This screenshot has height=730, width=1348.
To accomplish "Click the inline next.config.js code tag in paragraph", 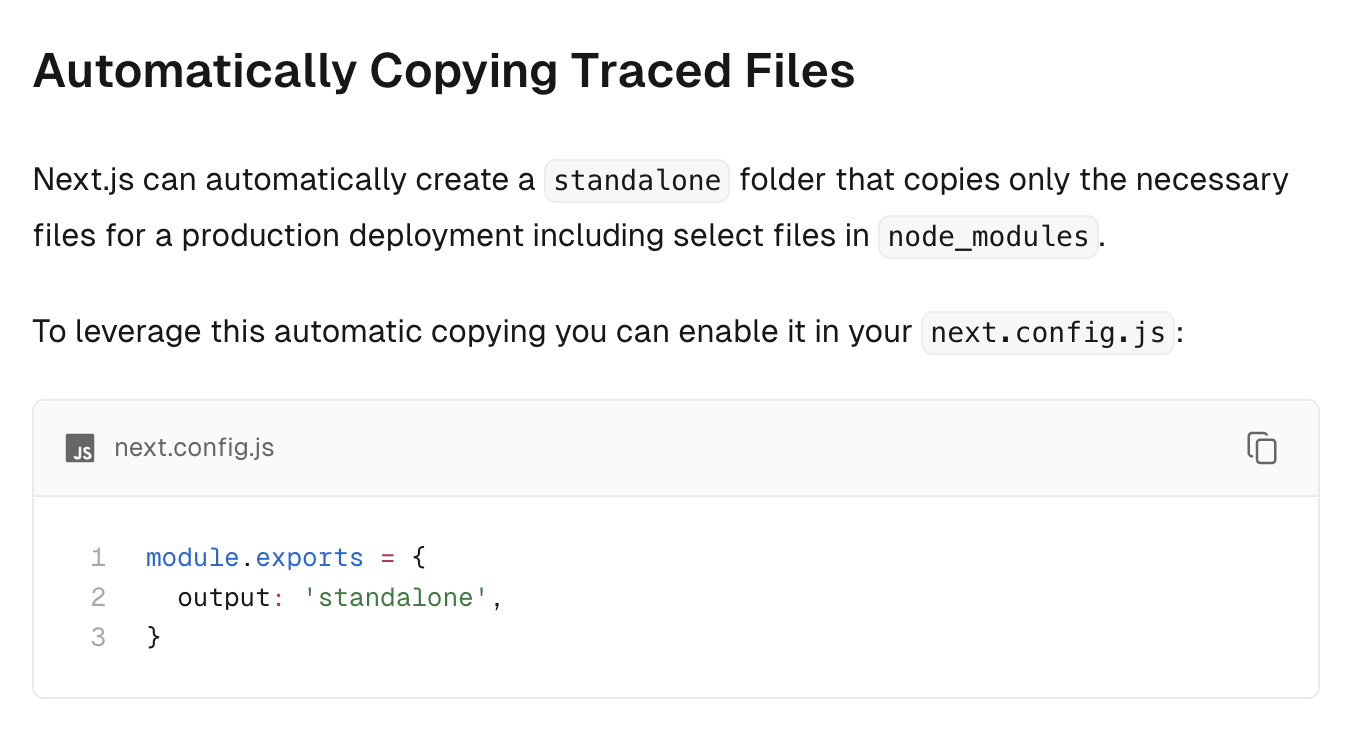I will [x=1047, y=333].
